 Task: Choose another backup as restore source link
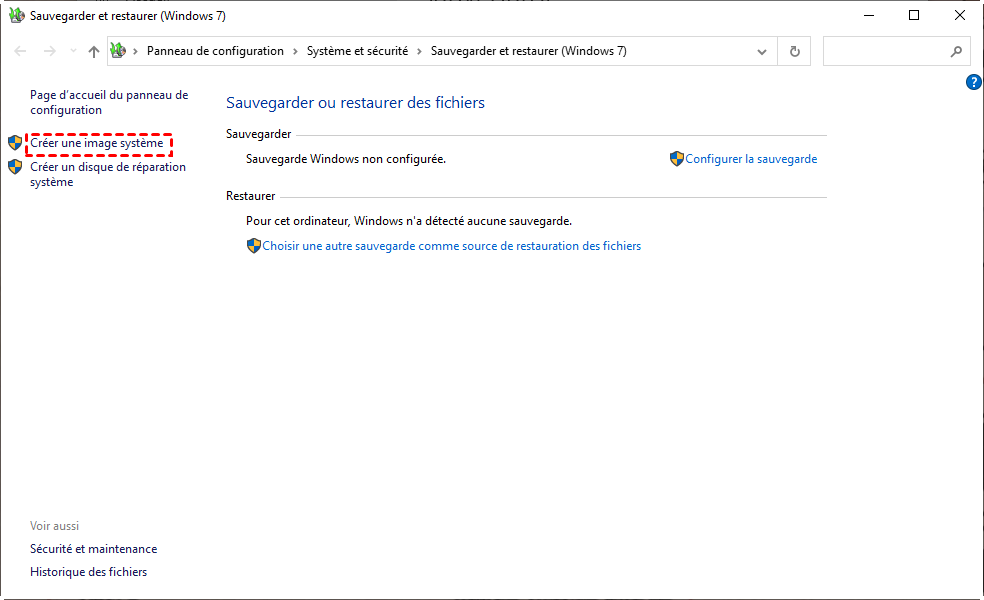coord(452,246)
